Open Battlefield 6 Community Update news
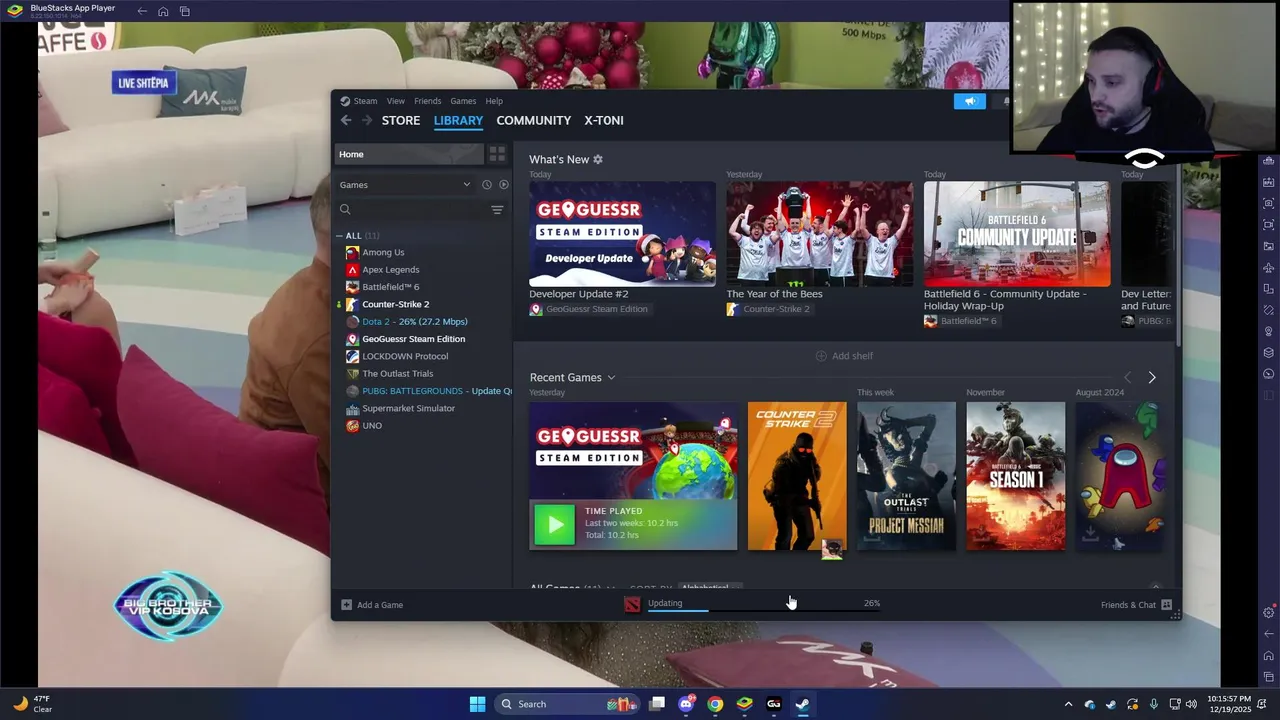1280x720 pixels. [x=1017, y=234]
